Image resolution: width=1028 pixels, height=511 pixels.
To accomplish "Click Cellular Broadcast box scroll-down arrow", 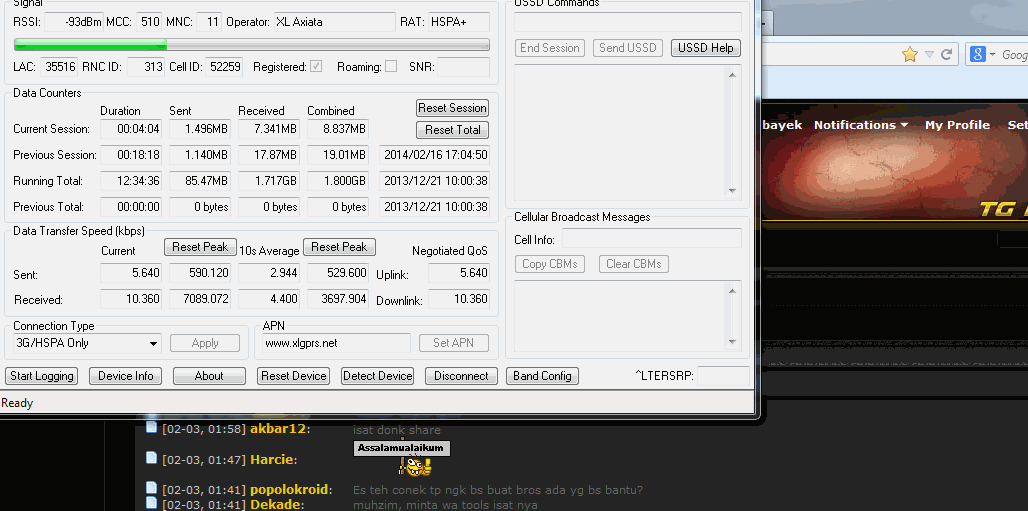I will pyautogui.click(x=732, y=342).
